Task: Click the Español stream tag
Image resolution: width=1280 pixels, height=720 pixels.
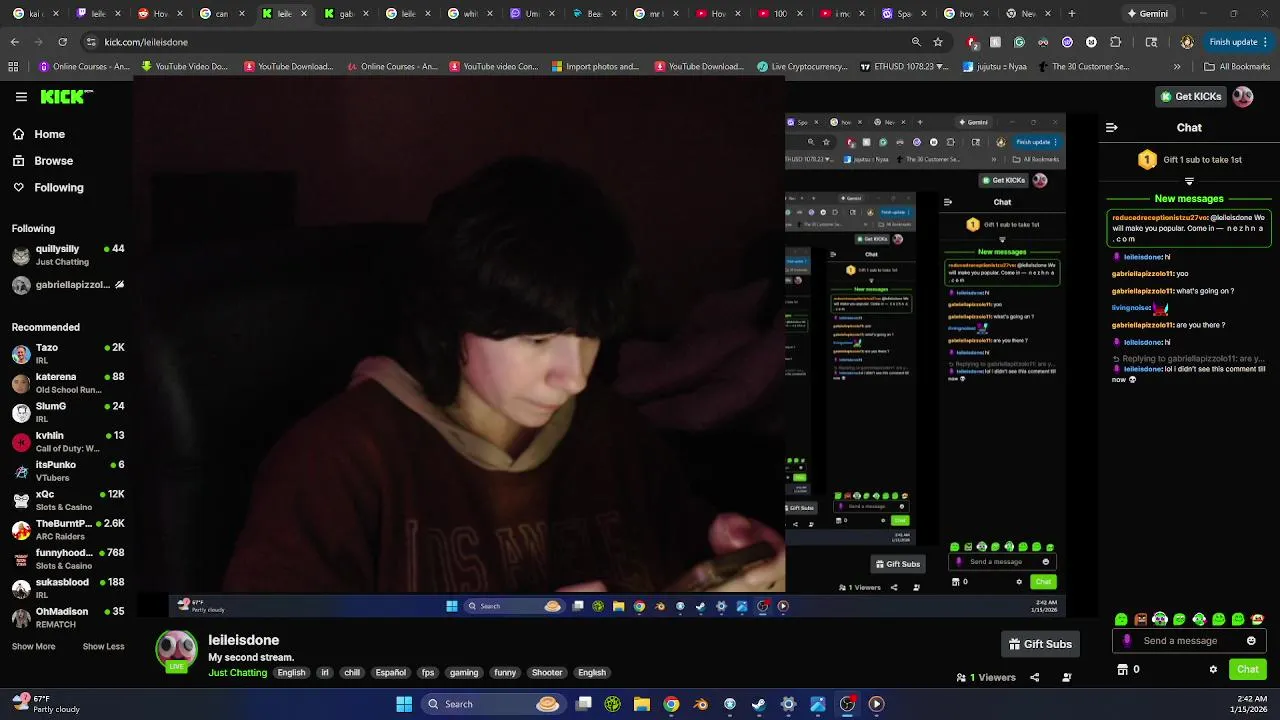Action: (x=390, y=673)
